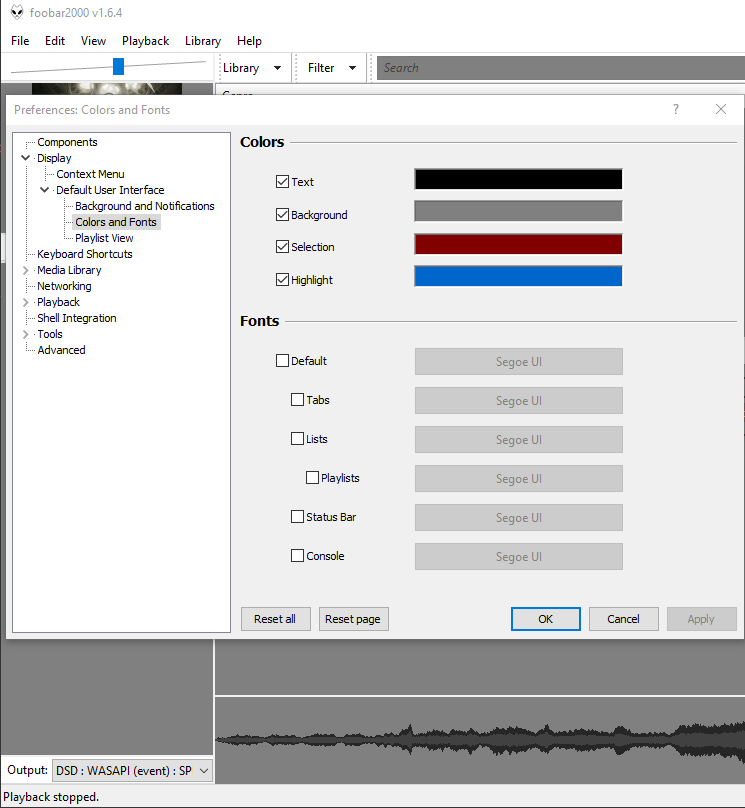The image size is (745, 808).
Task: Click the Apply button
Action: tap(702, 619)
